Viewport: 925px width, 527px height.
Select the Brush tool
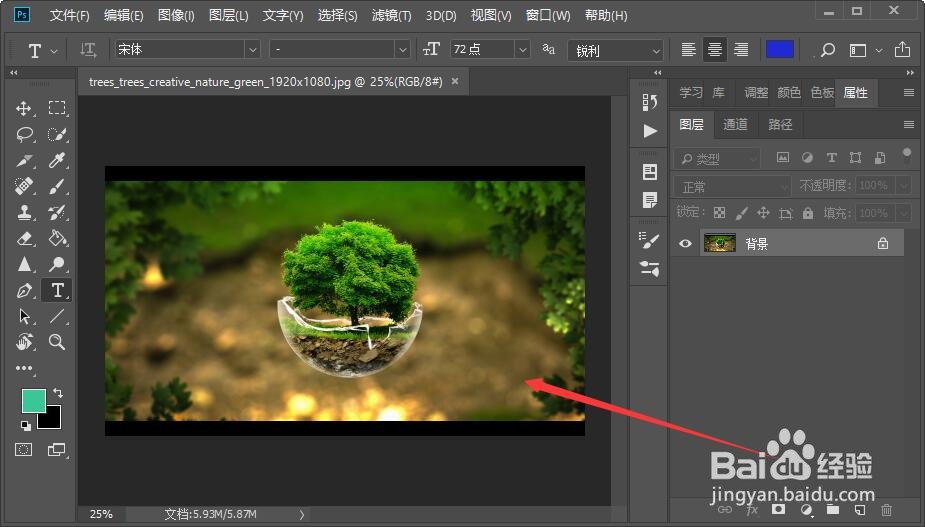coord(57,186)
